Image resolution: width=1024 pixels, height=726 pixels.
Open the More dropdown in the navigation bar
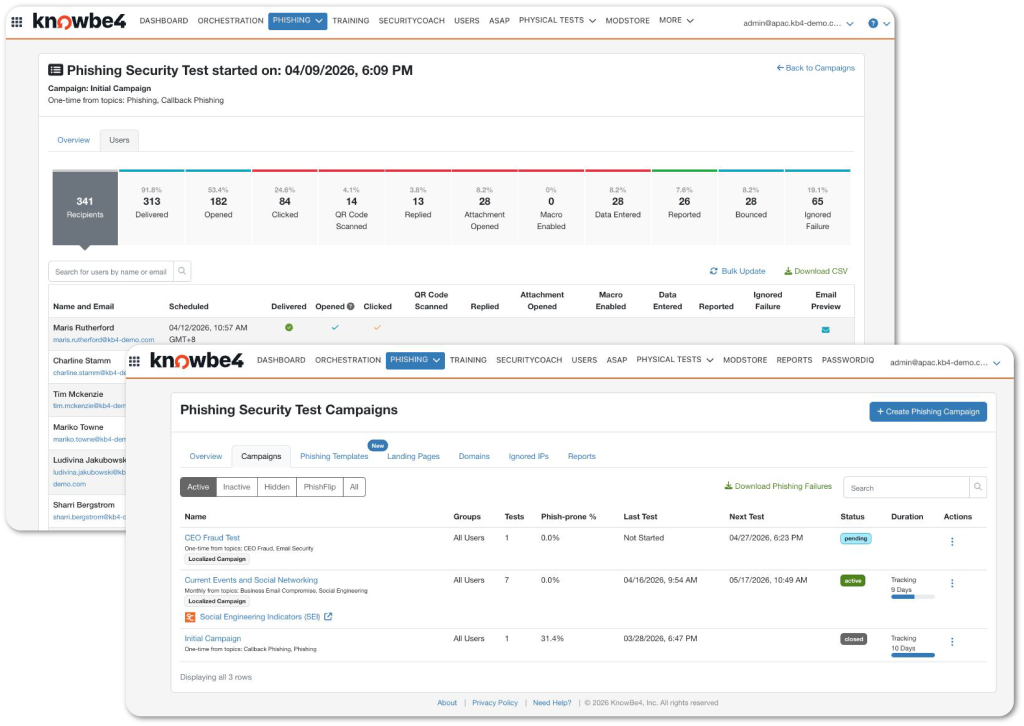676,21
